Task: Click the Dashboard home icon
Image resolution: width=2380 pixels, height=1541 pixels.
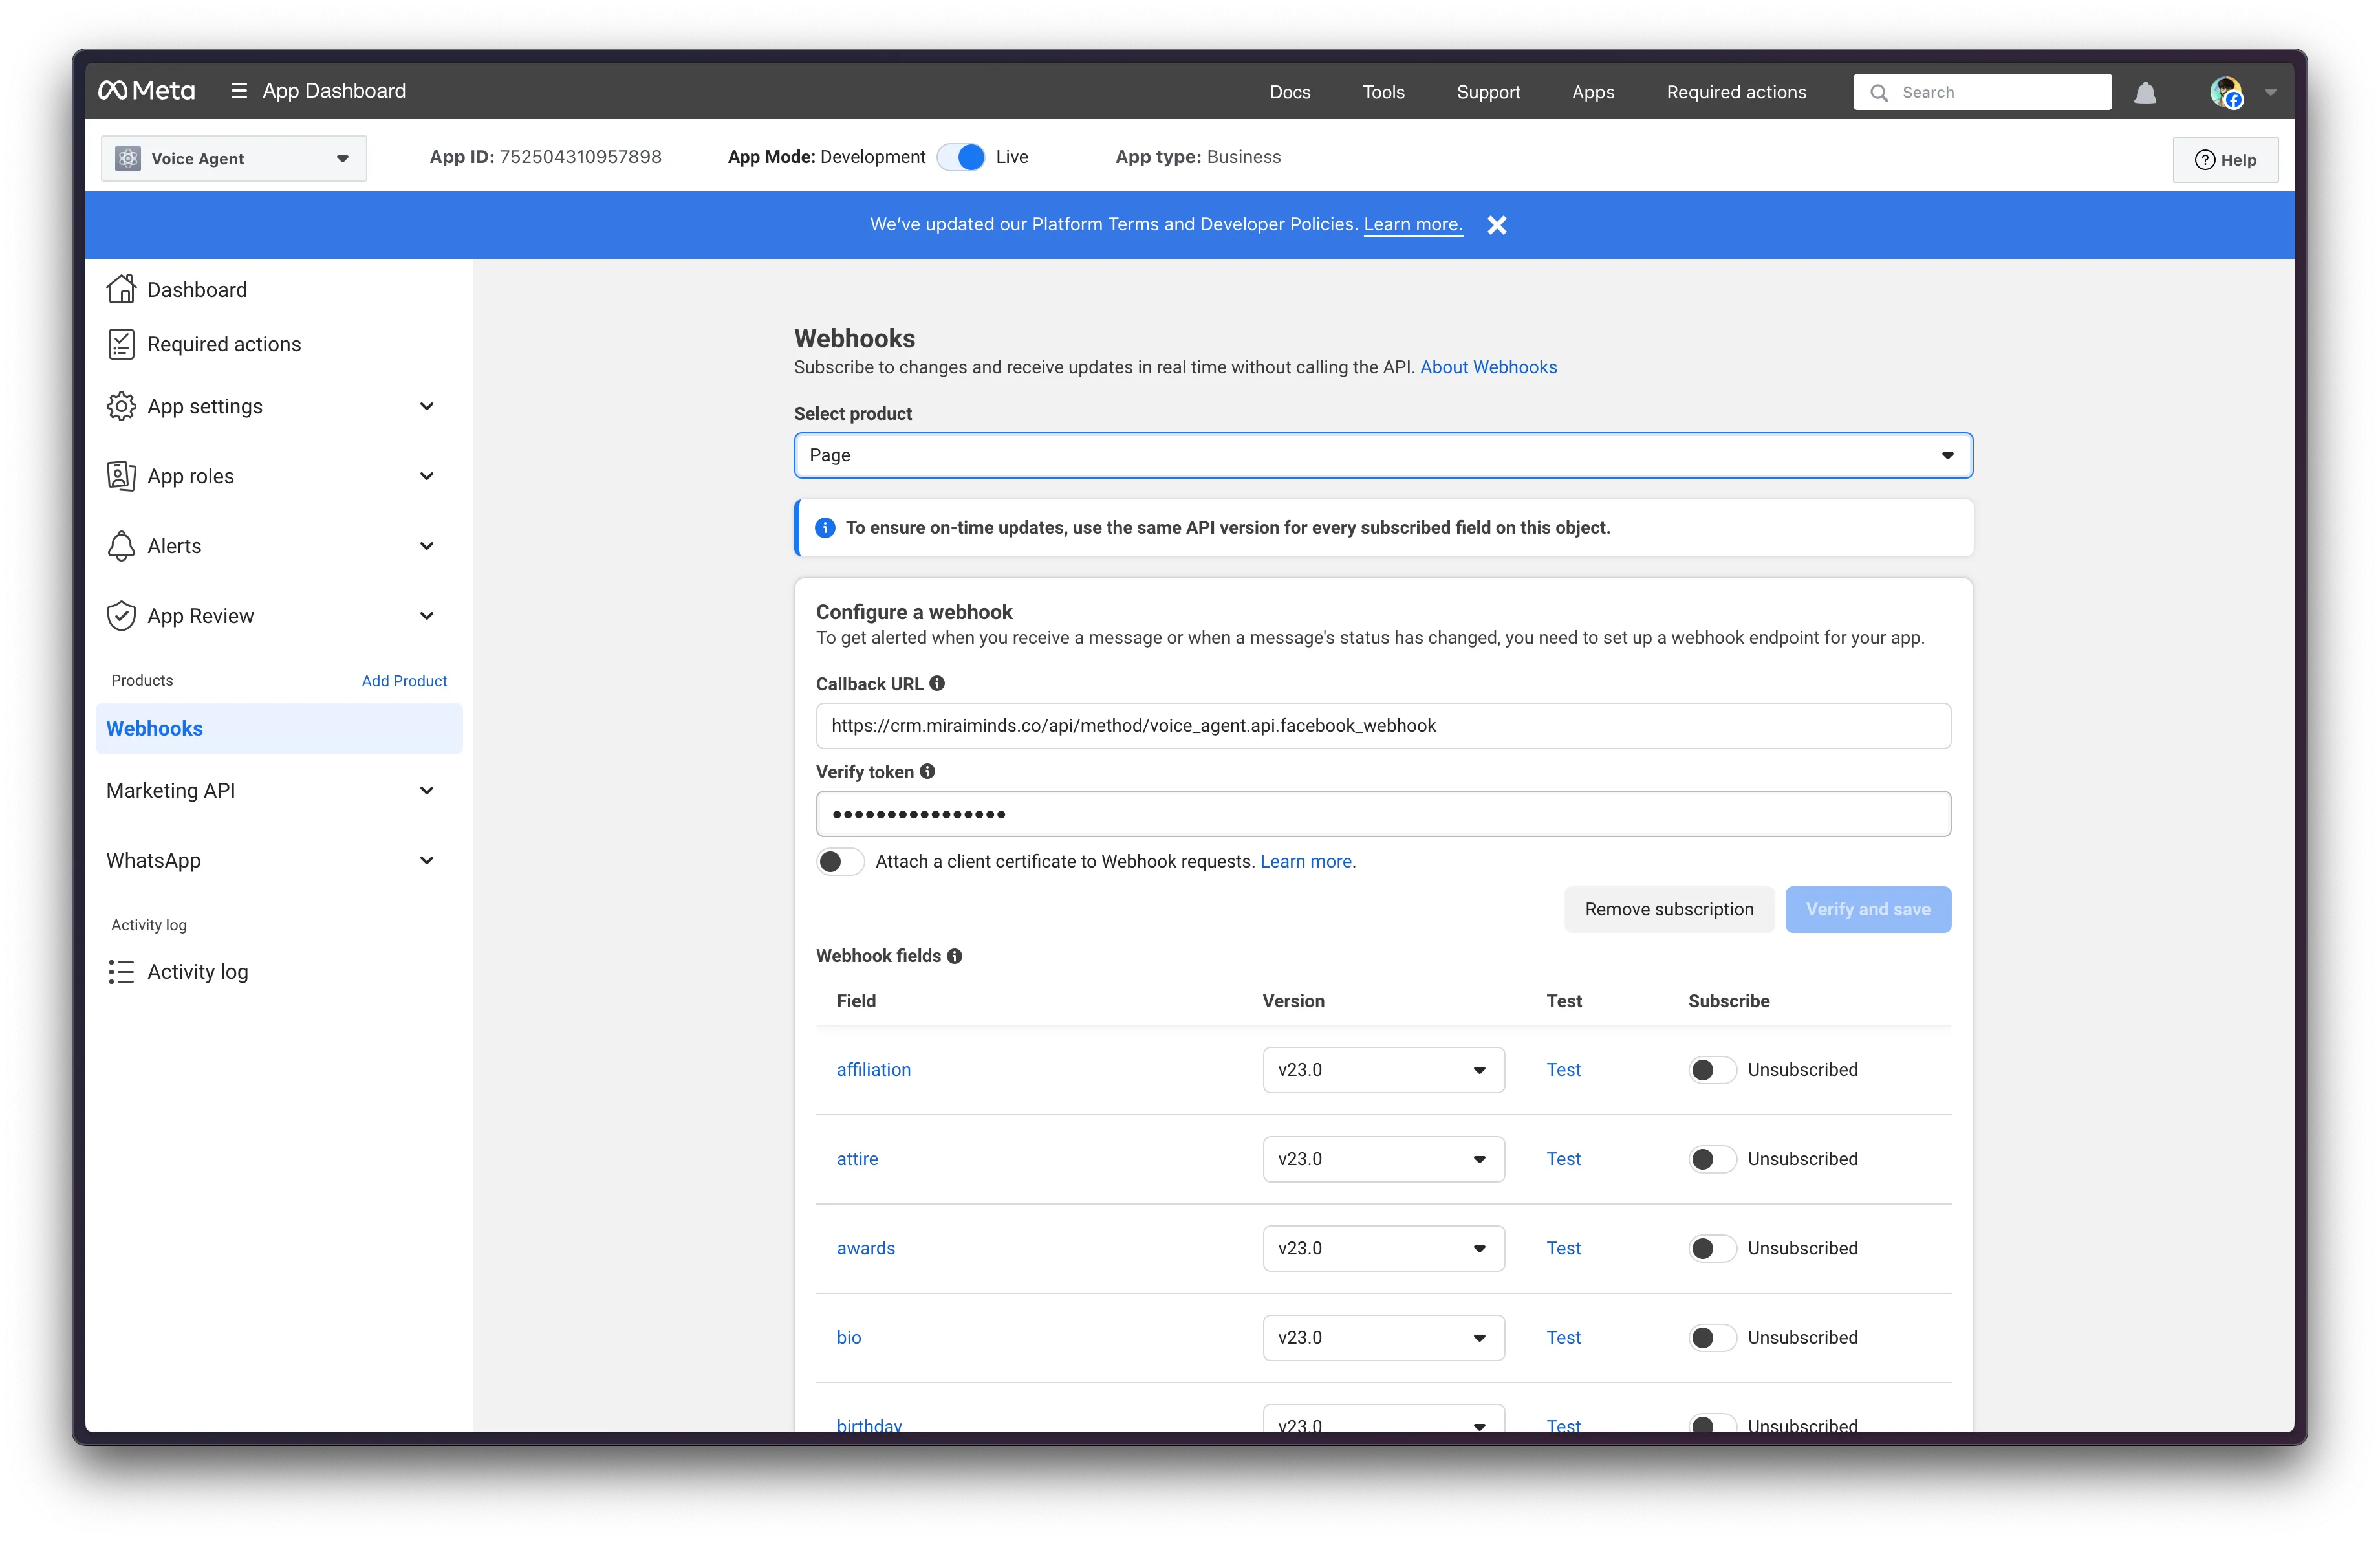Action: [x=121, y=289]
